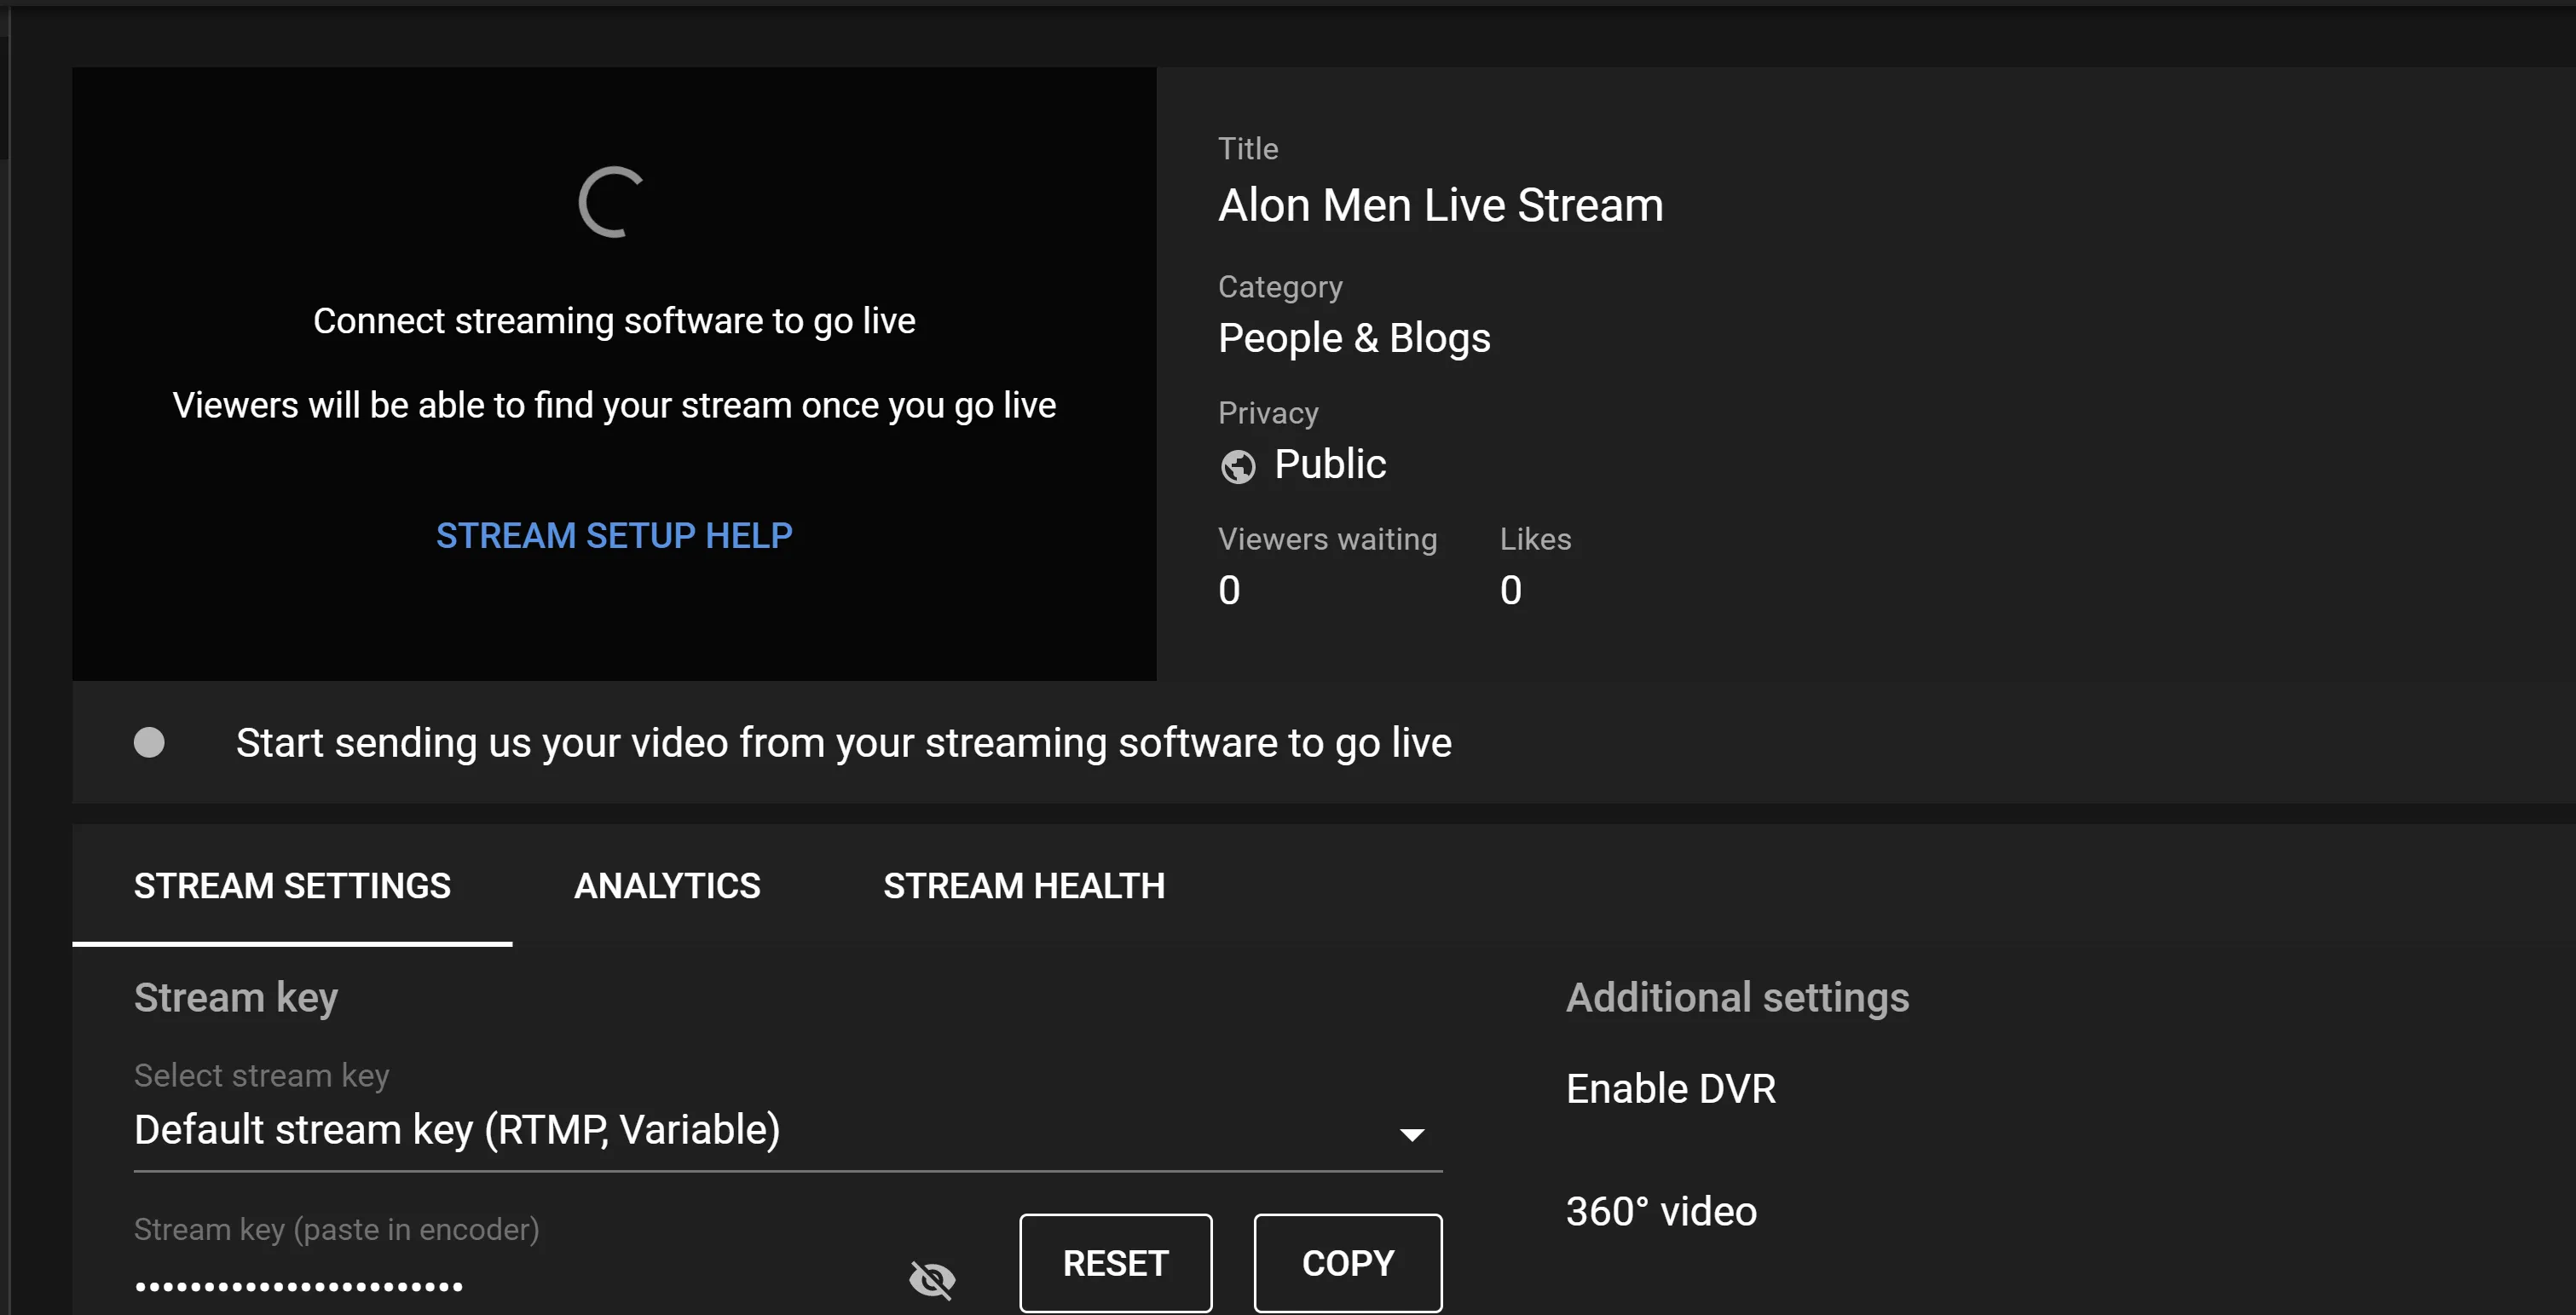Image resolution: width=2576 pixels, height=1315 pixels.
Task: Click the 'Stream key' section heading
Action: click(x=236, y=998)
